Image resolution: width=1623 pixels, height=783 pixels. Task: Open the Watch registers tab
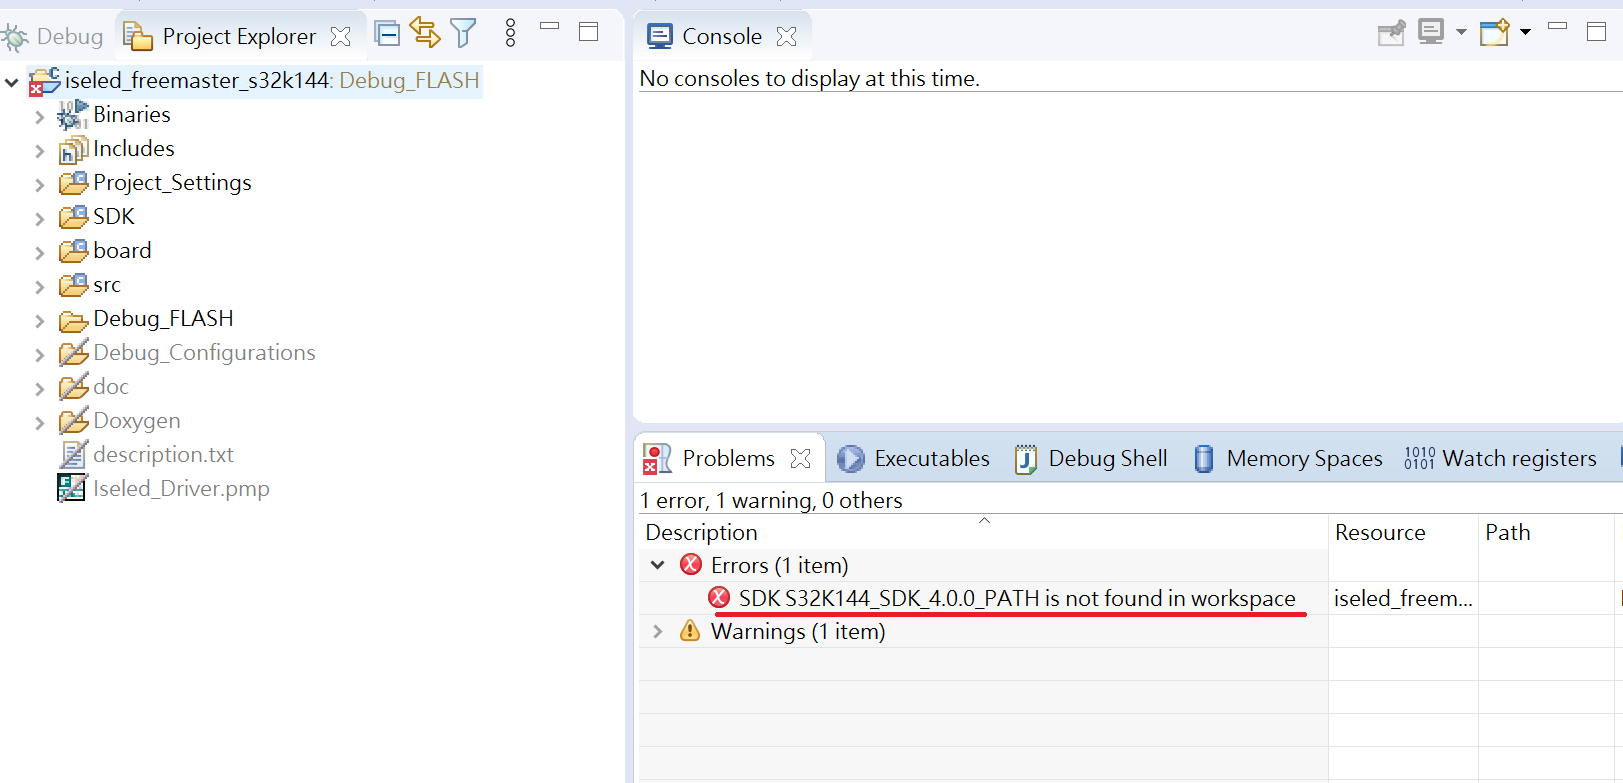pyautogui.click(x=1500, y=459)
